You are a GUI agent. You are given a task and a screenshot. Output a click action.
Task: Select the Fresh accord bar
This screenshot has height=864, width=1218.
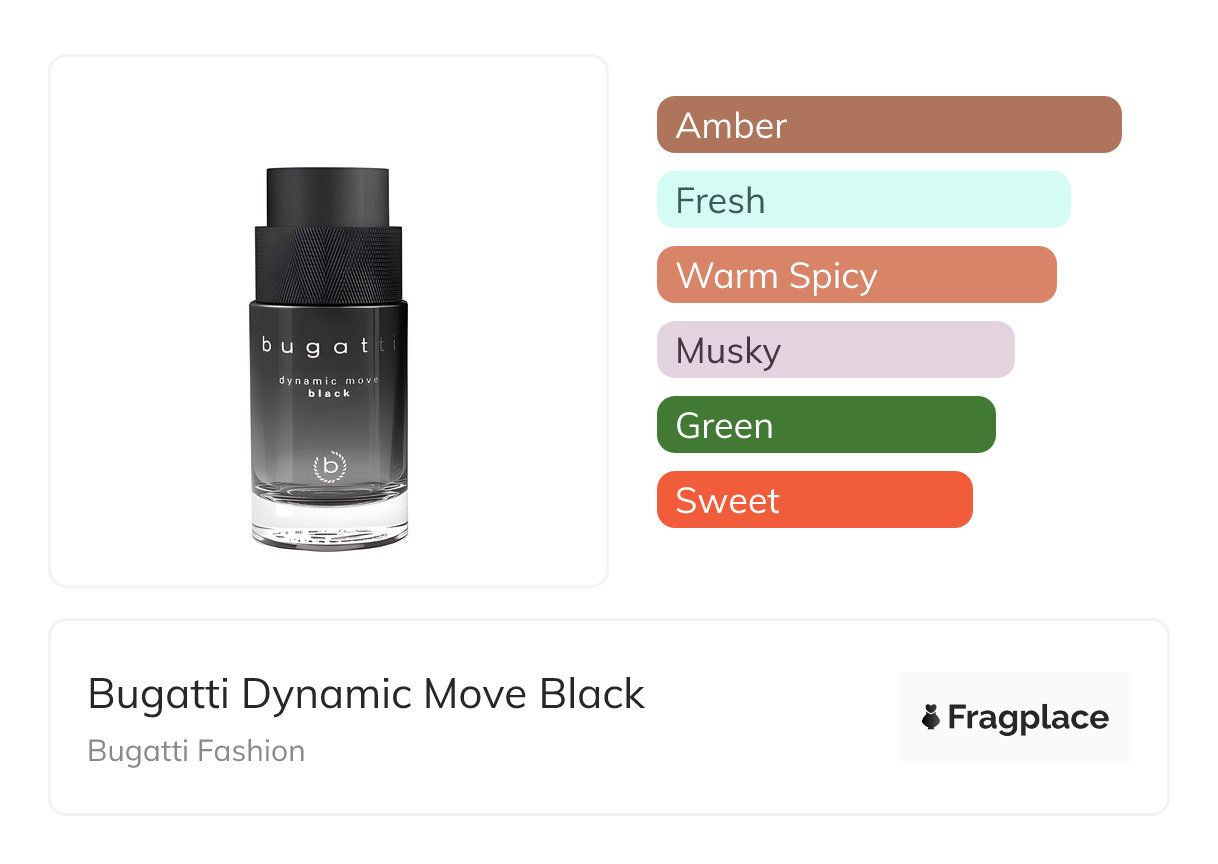click(x=863, y=200)
